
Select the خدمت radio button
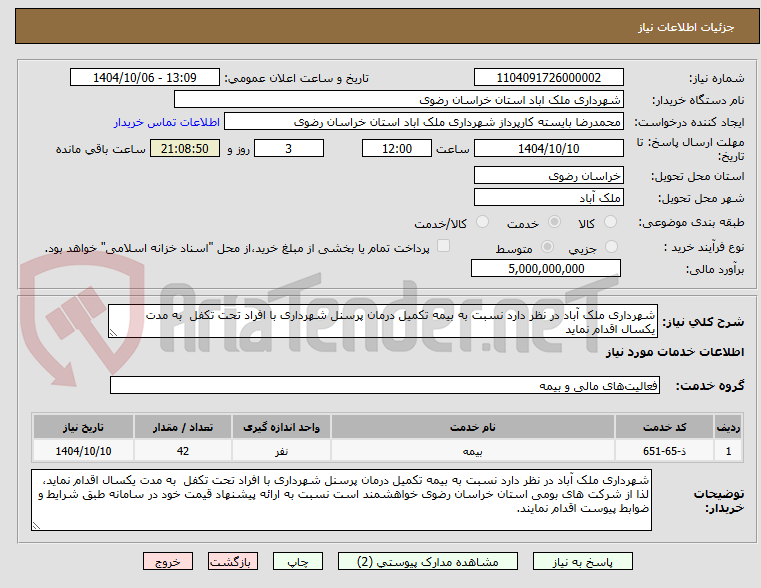pos(554,222)
